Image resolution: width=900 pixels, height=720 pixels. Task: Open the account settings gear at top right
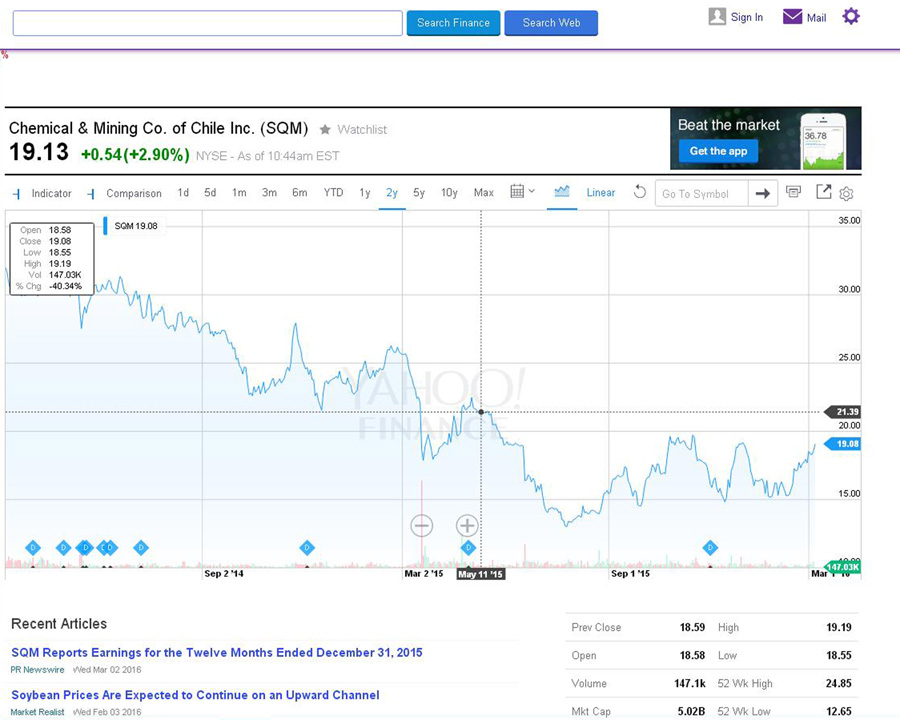pos(851,16)
